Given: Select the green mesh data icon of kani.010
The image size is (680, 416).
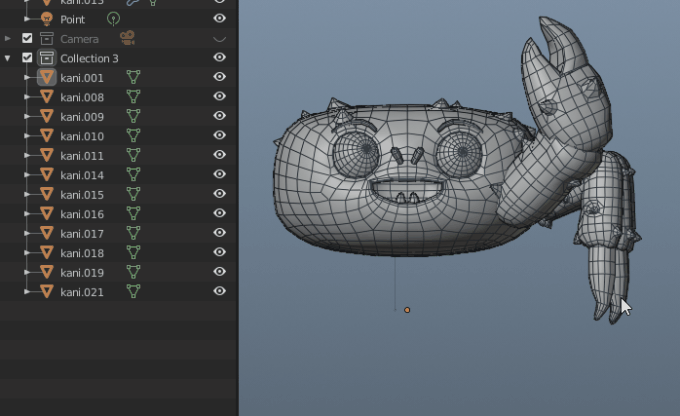Looking at the screenshot, I should 134,136.
